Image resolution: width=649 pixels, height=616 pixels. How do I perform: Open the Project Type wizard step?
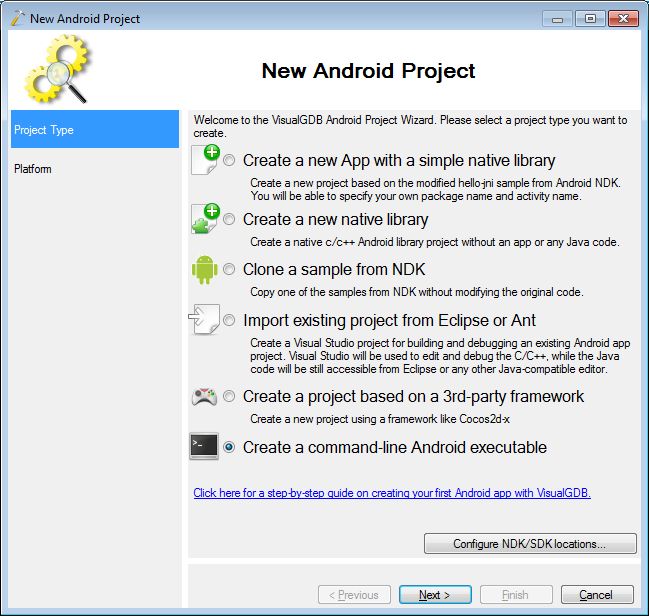[95, 129]
